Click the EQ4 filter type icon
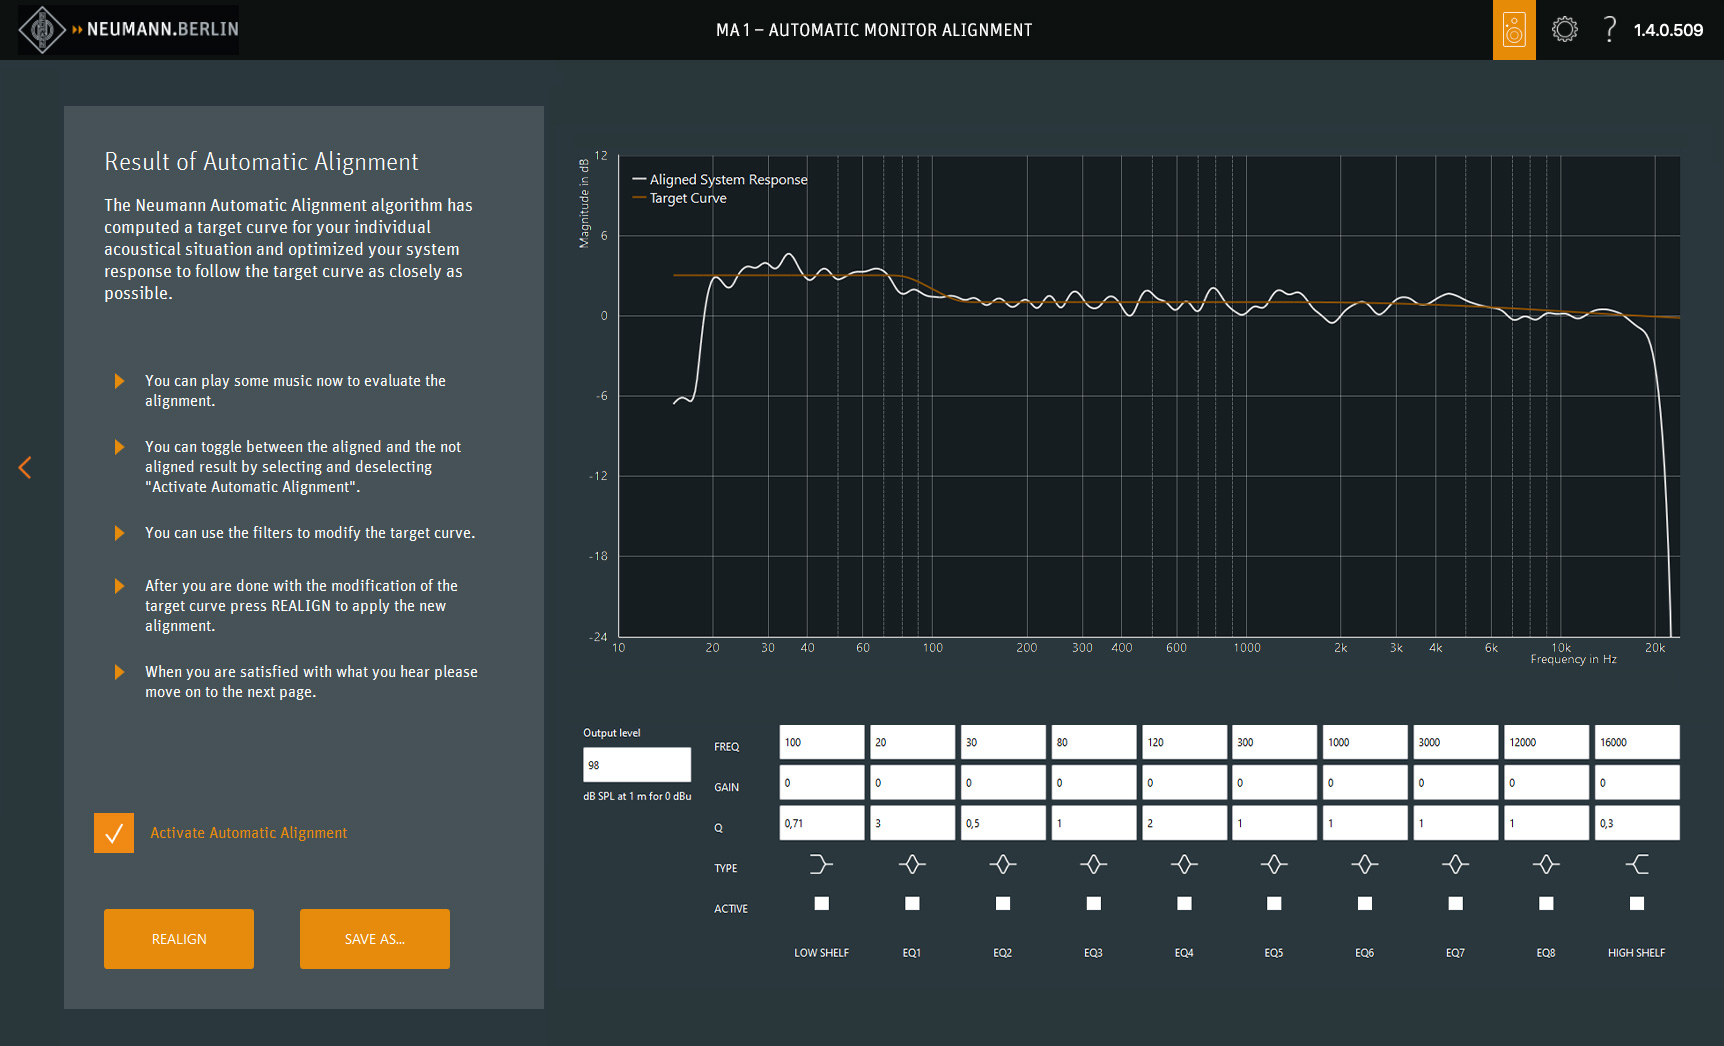1724x1046 pixels. pos(1184,864)
